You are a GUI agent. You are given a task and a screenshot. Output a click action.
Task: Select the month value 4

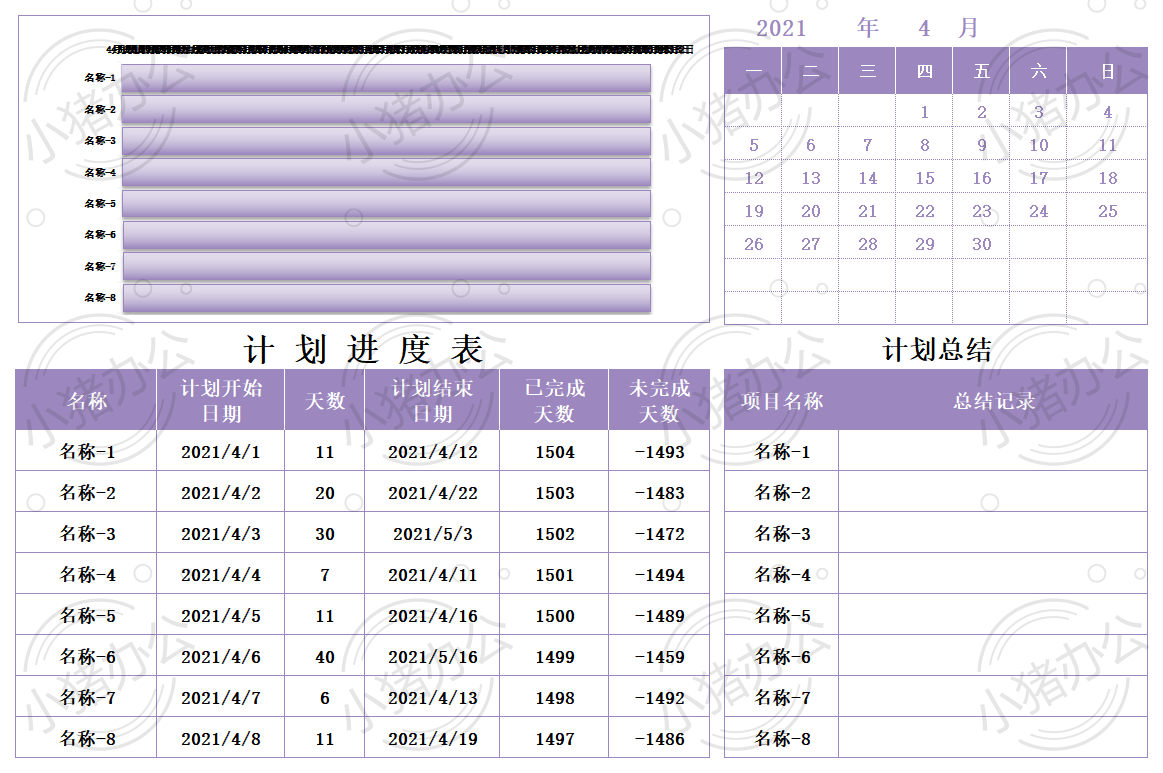coord(923,28)
